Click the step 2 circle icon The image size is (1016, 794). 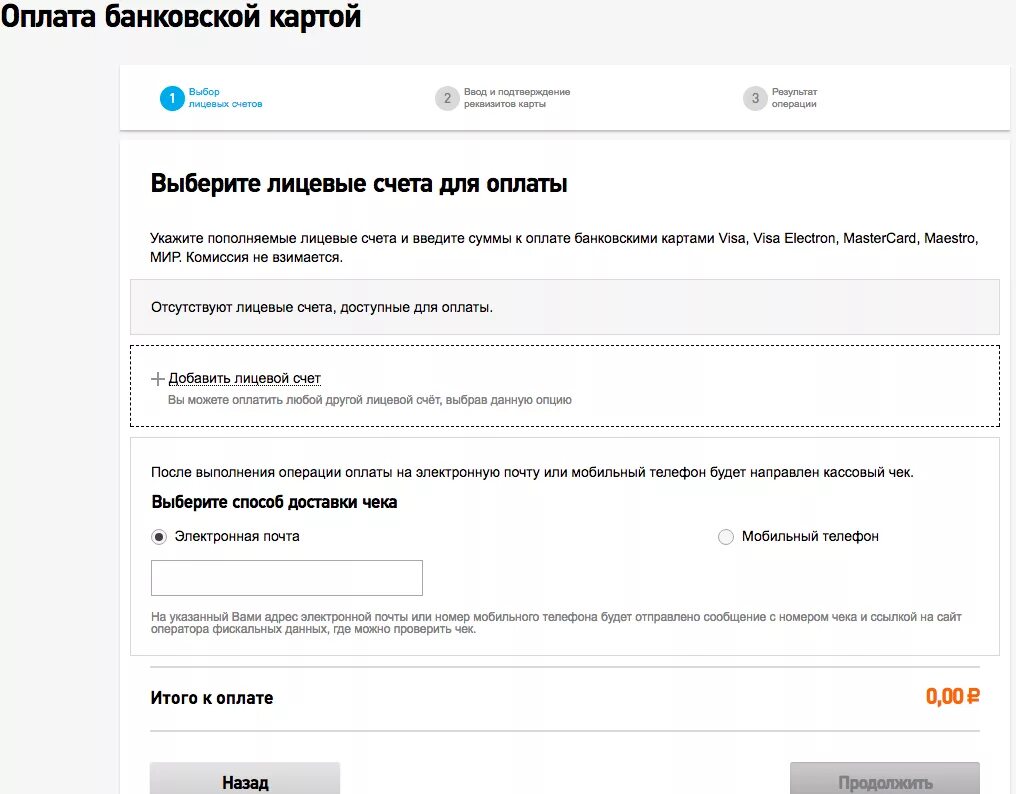pyautogui.click(x=447, y=99)
